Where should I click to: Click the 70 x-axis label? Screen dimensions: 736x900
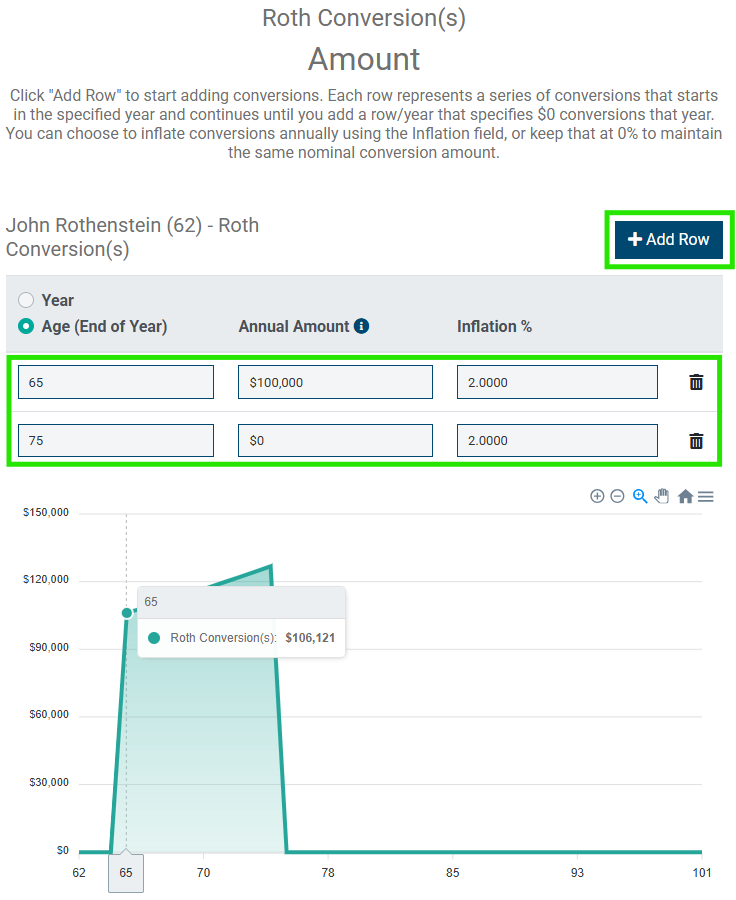(x=203, y=872)
